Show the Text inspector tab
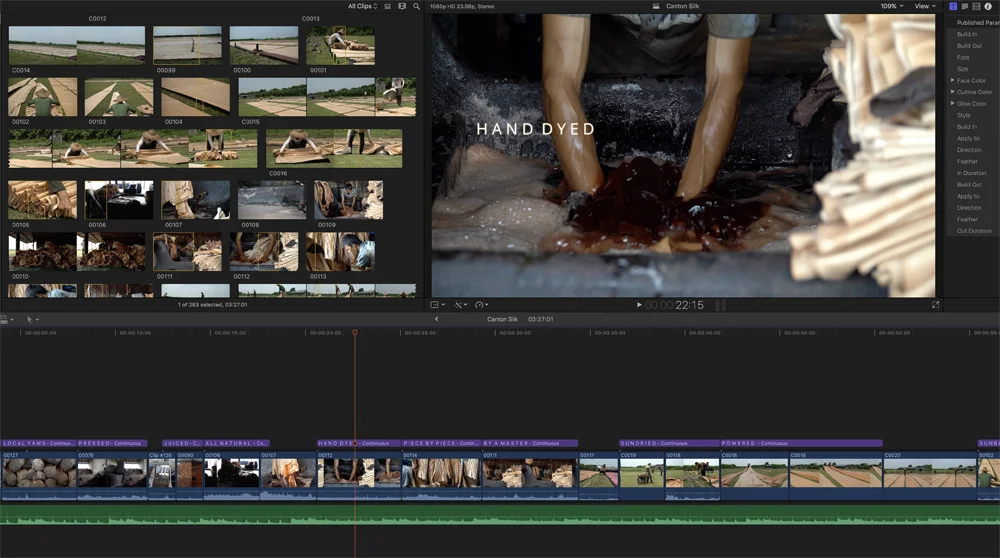The height and width of the screenshot is (558, 1000). pyautogui.click(x=953, y=6)
